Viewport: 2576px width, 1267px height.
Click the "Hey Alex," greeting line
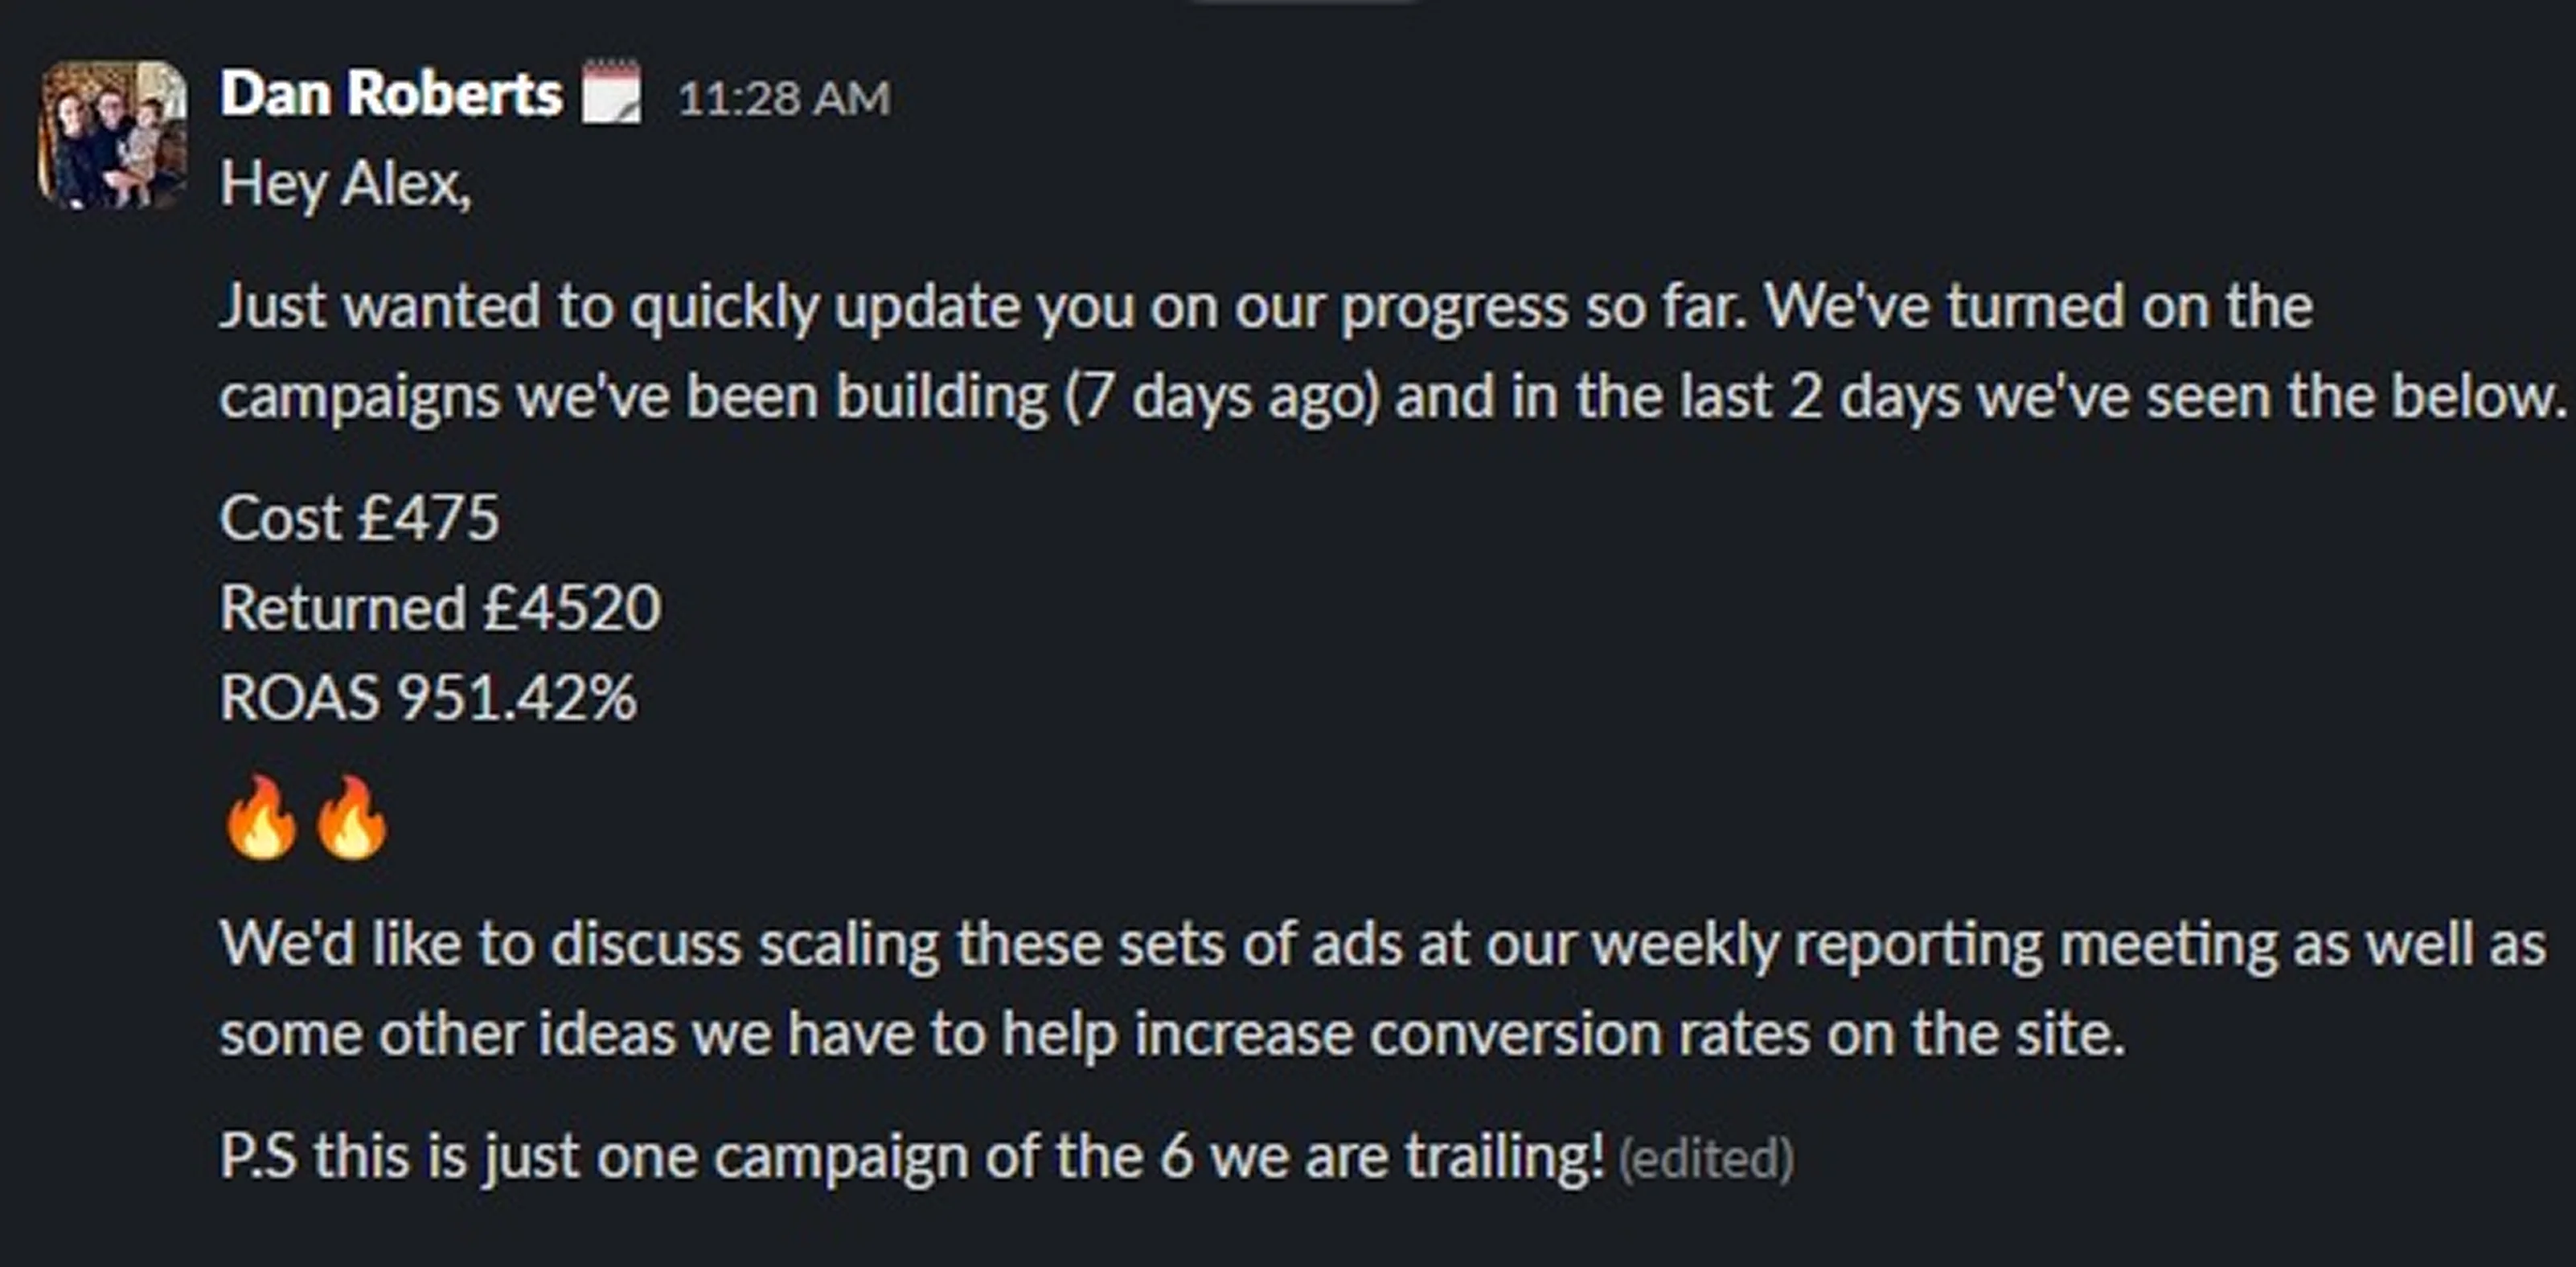coord(345,184)
